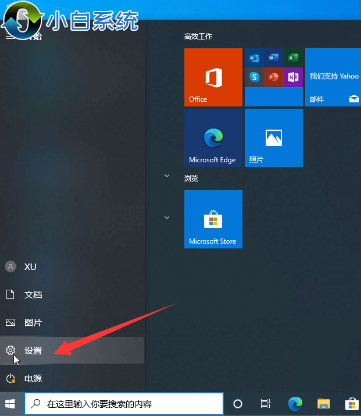Click the 高效工作 group heading
361x416 pixels.
click(198, 36)
